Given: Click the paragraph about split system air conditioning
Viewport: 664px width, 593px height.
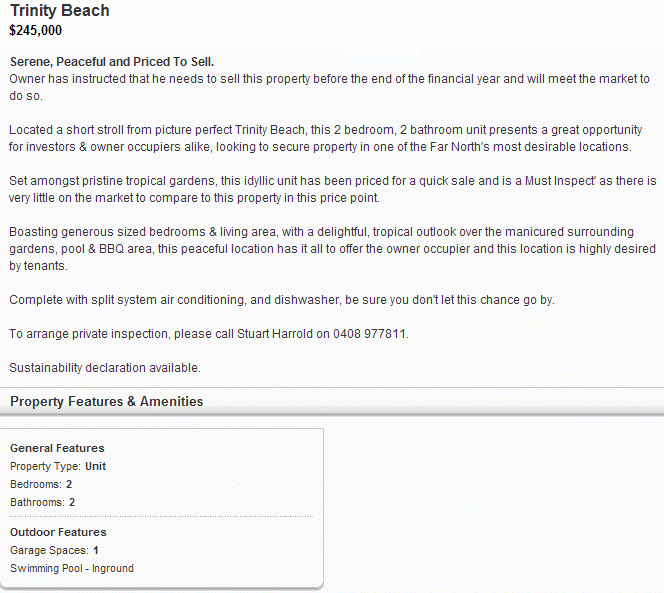Looking at the screenshot, I should pyautogui.click(x=282, y=300).
